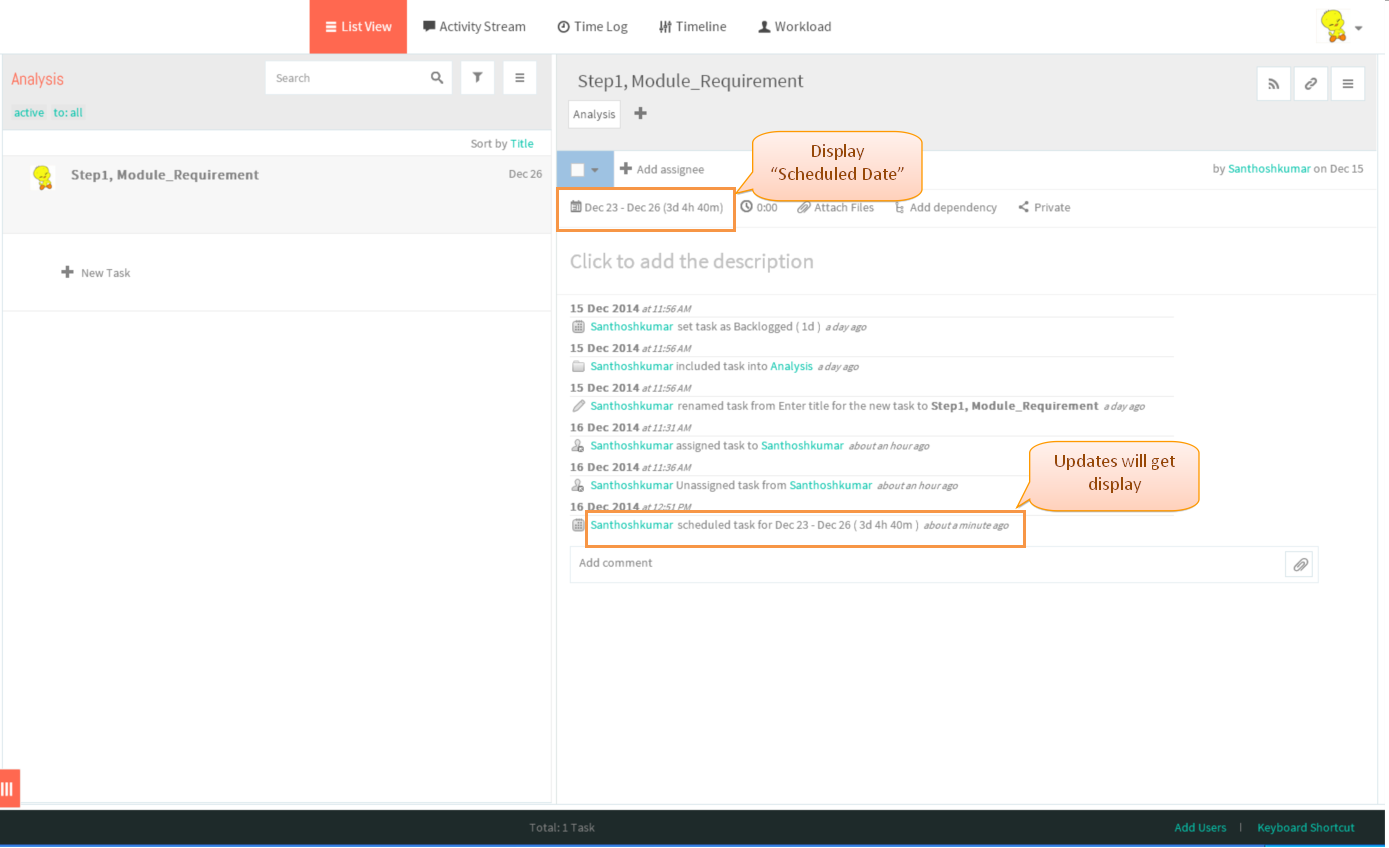Change sorting via the Title link
The image size is (1389, 848).
522,144
